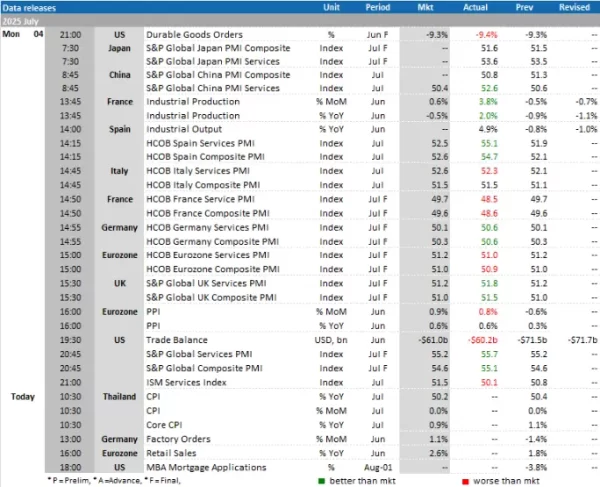Viewport: 600px width, 487px height.
Task: Click Italy Services PMI actual value 52.3
Action: [489, 171]
